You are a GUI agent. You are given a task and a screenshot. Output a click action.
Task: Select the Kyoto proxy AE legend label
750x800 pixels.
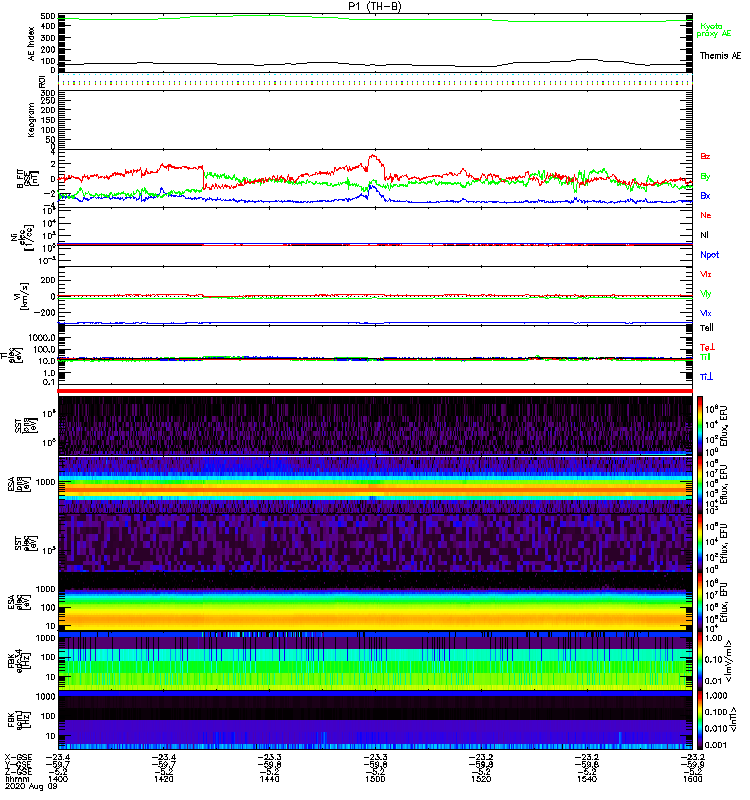tap(714, 30)
